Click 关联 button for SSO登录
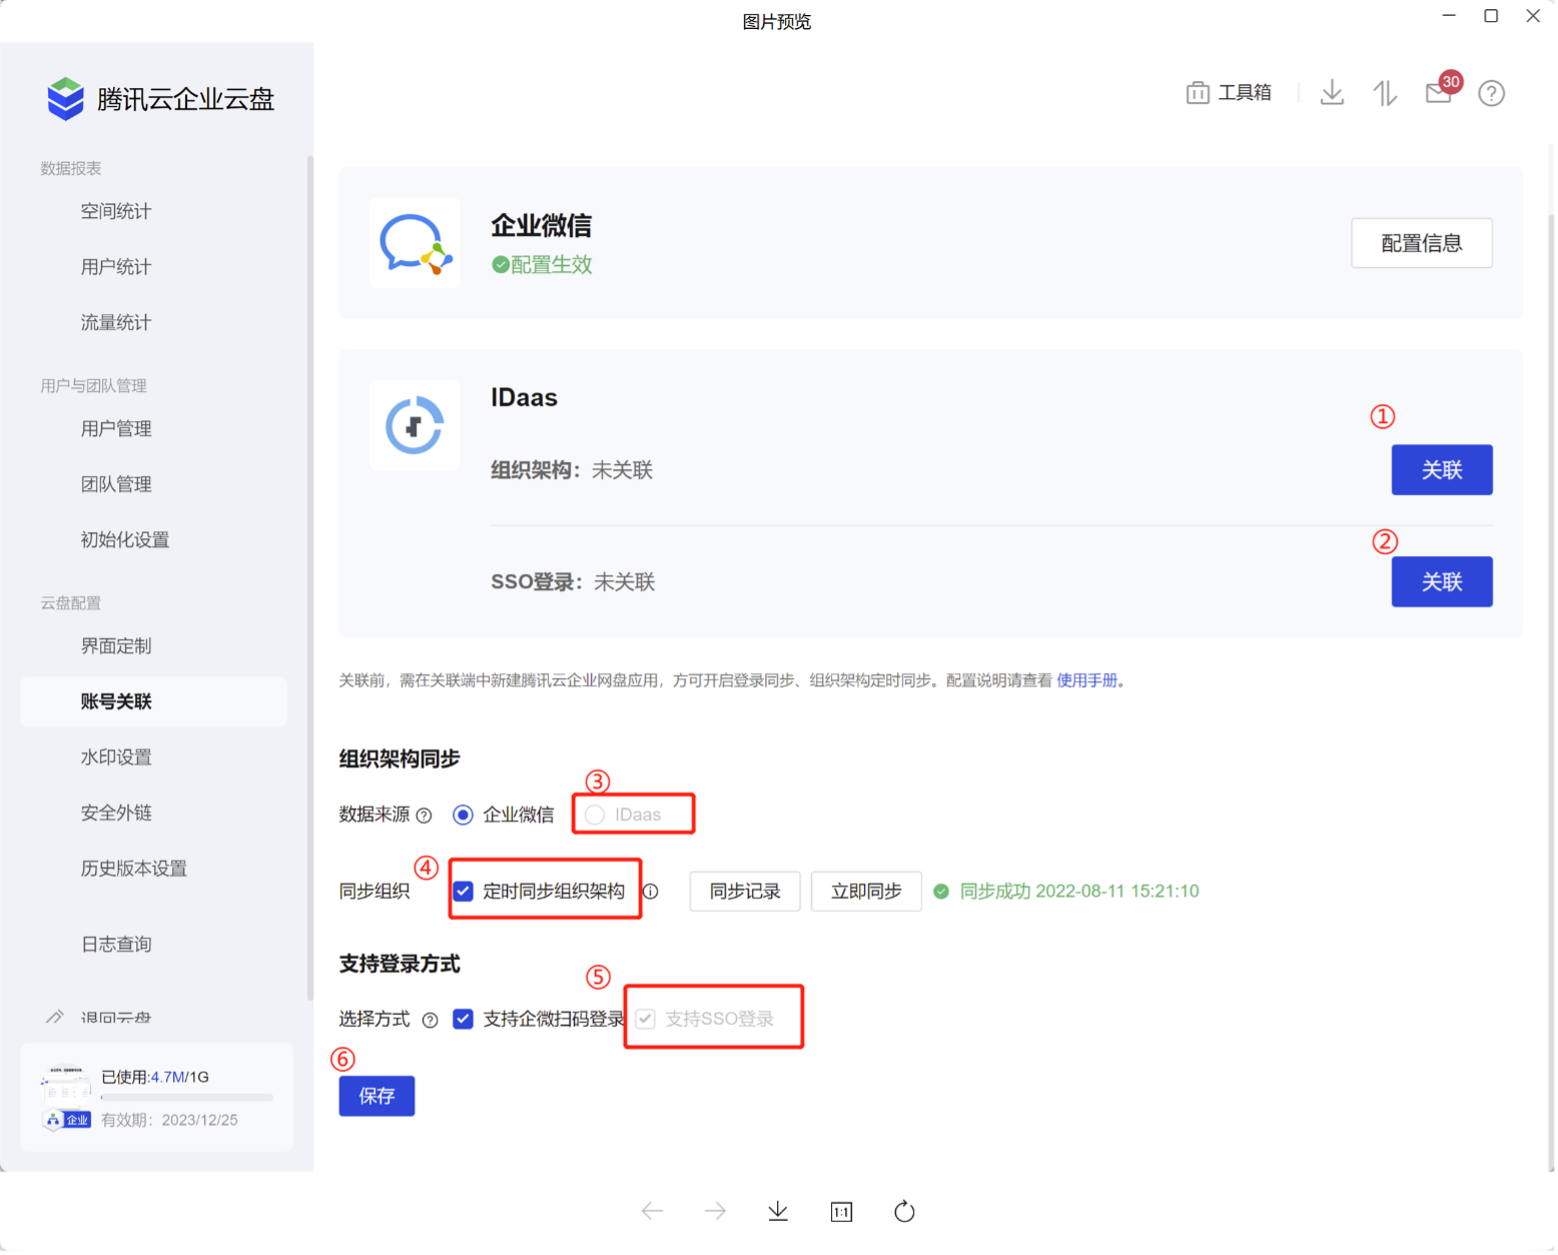Image resolution: width=1558 pixels, height=1255 pixels. (1442, 582)
